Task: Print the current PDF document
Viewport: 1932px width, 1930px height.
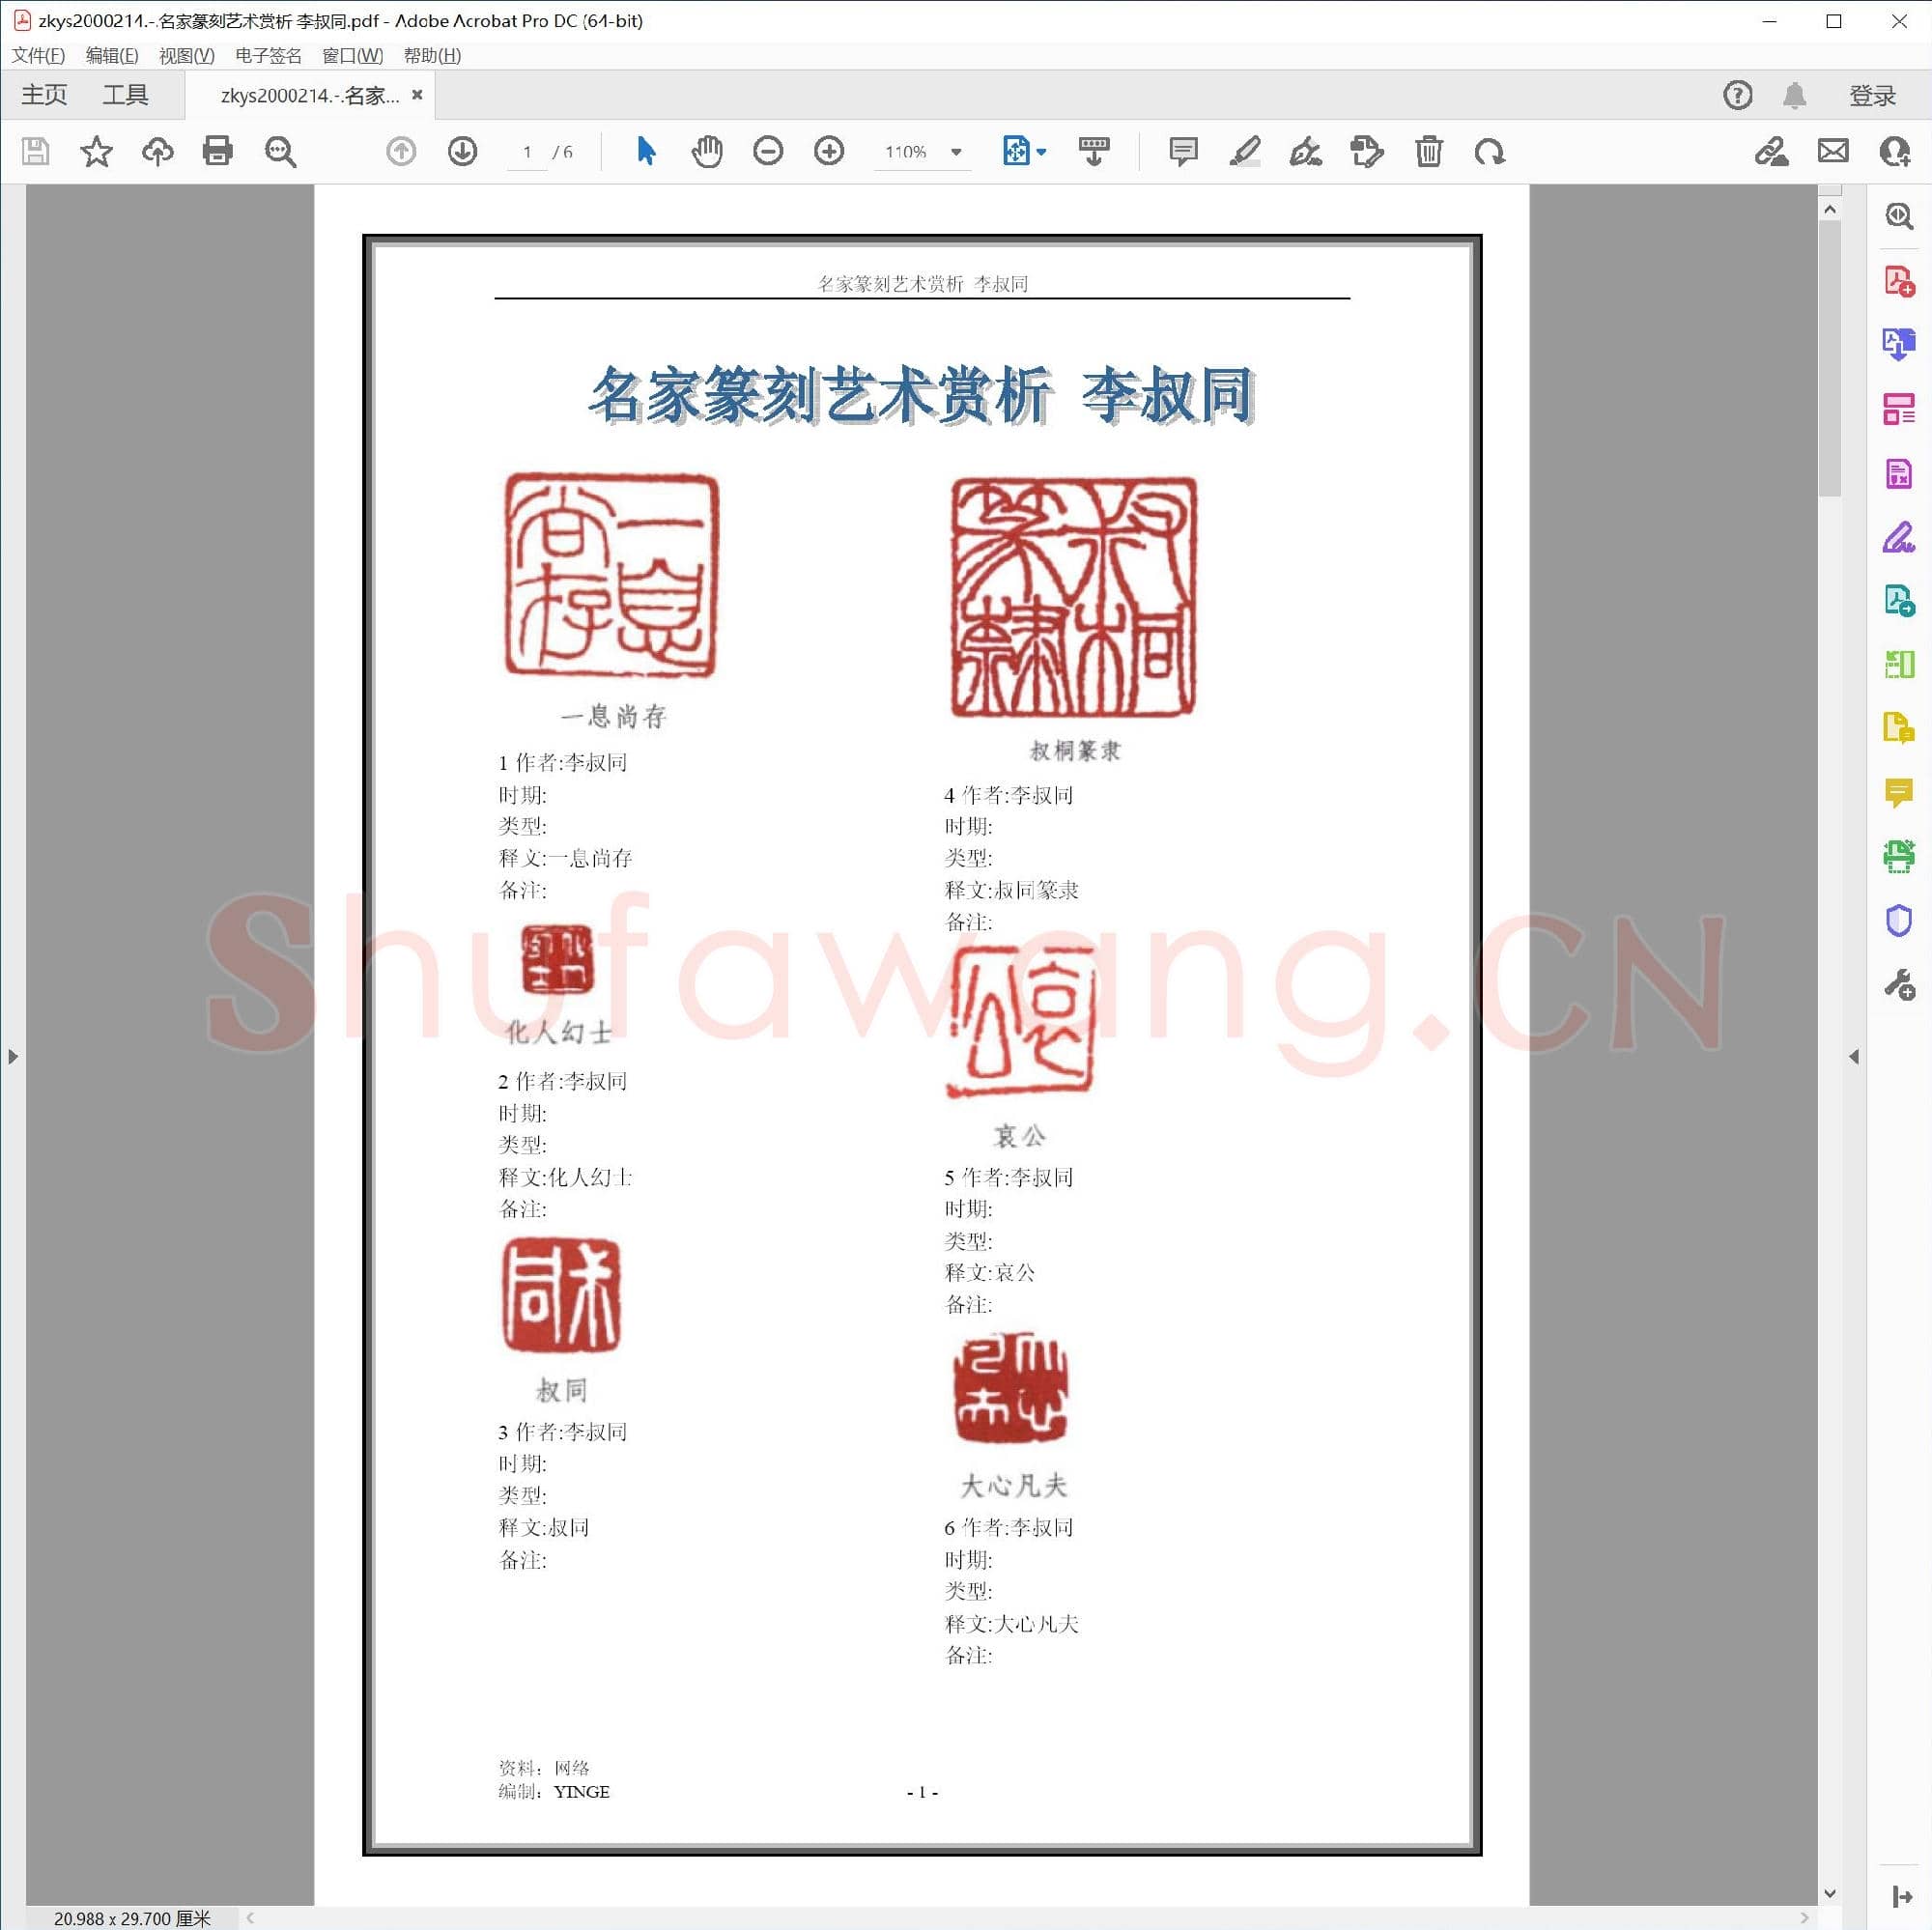Action: point(218,152)
